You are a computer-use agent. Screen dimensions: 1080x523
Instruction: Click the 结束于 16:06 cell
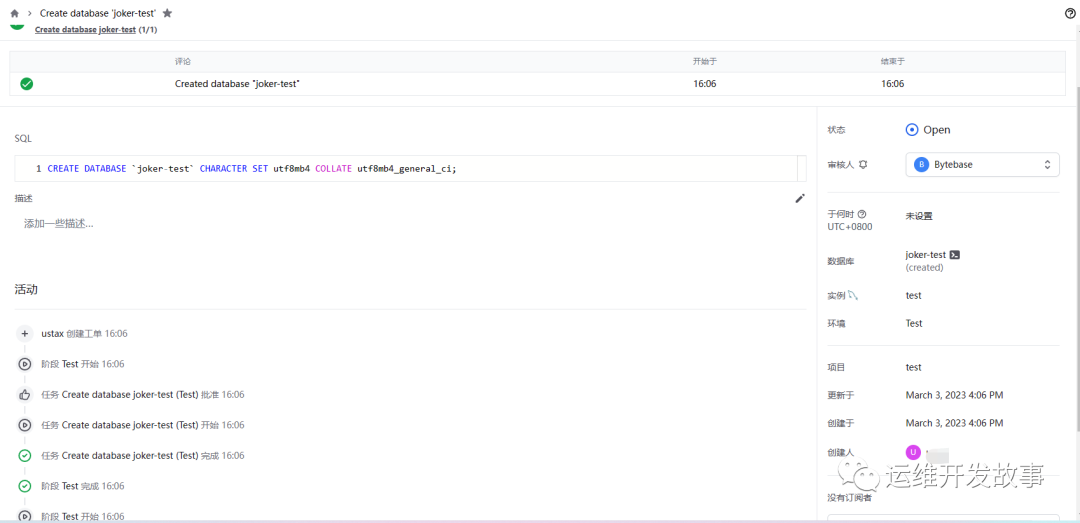[893, 84]
